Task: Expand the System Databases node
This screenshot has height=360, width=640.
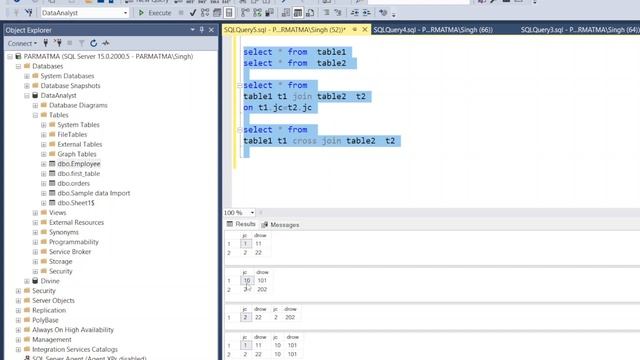Action: pyautogui.click(x=27, y=76)
